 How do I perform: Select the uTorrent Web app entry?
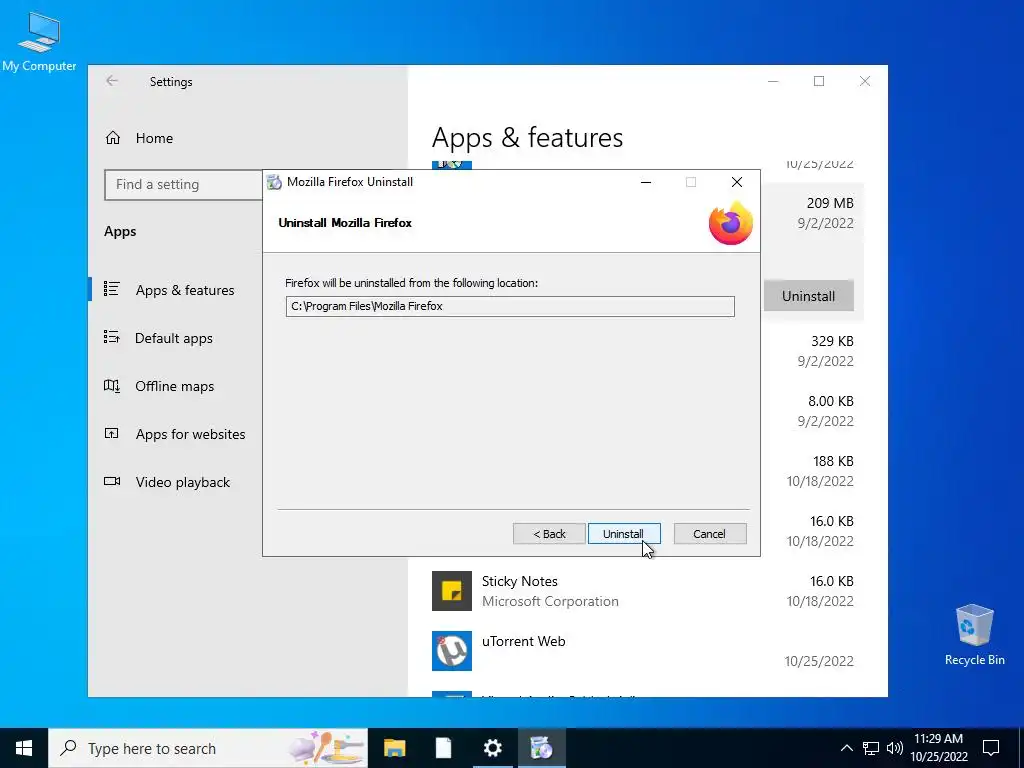(x=643, y=651)
